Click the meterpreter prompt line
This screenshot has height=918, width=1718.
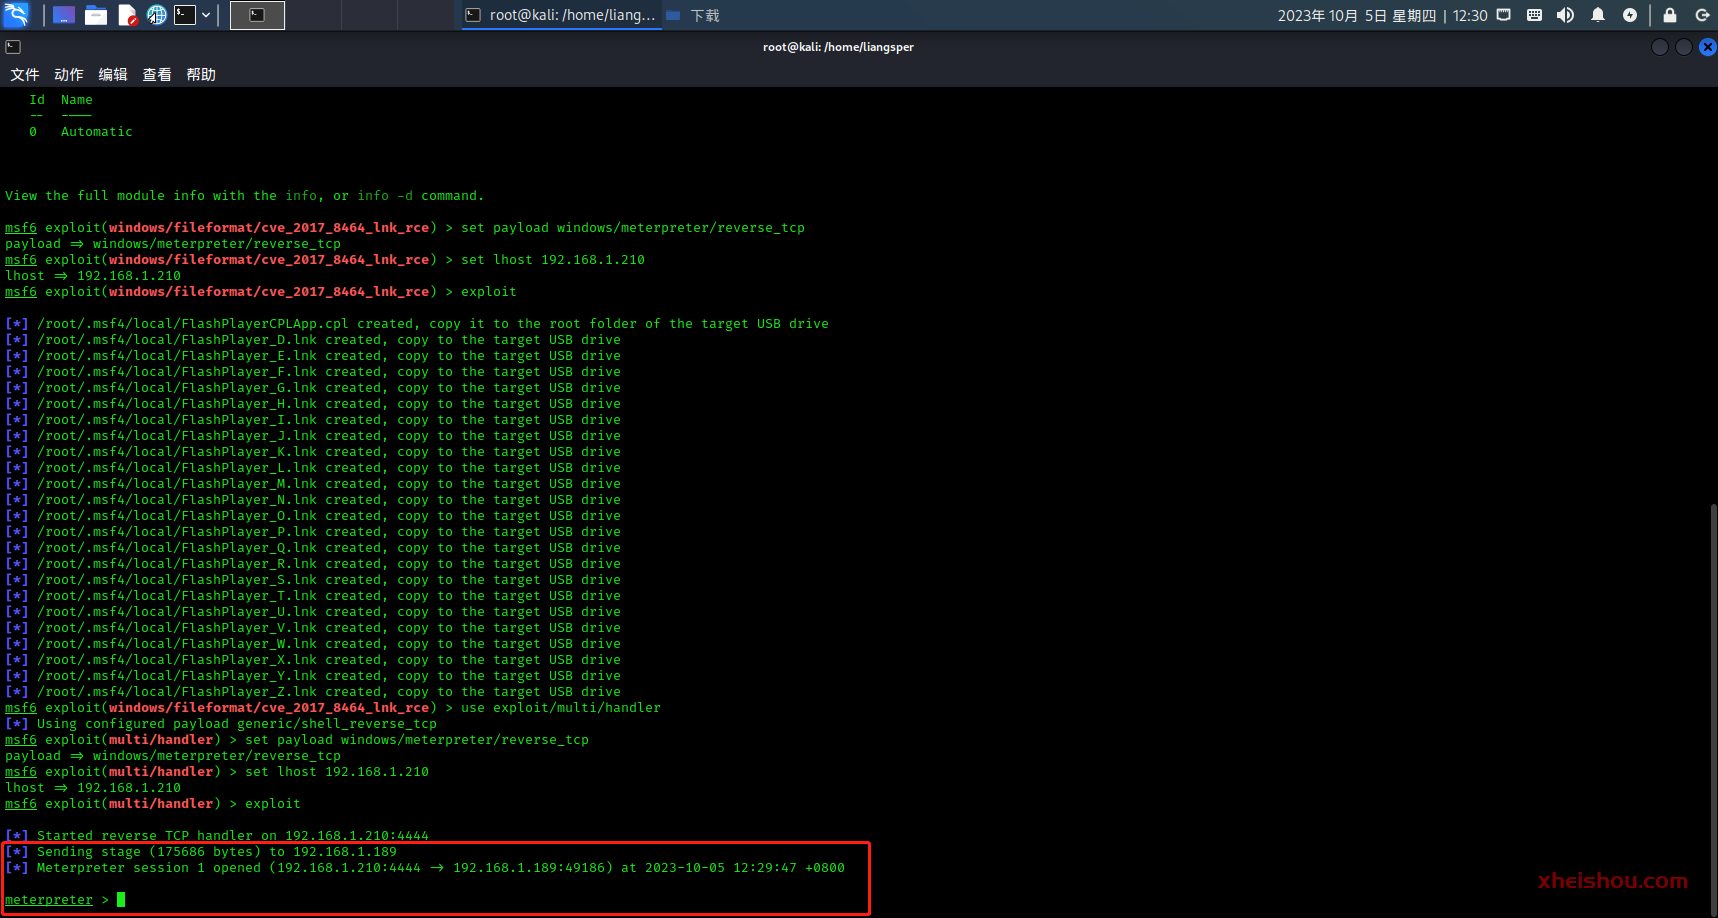65,900
